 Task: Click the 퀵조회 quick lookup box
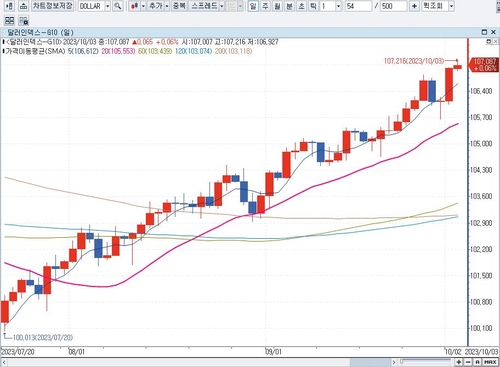[435, 6]
